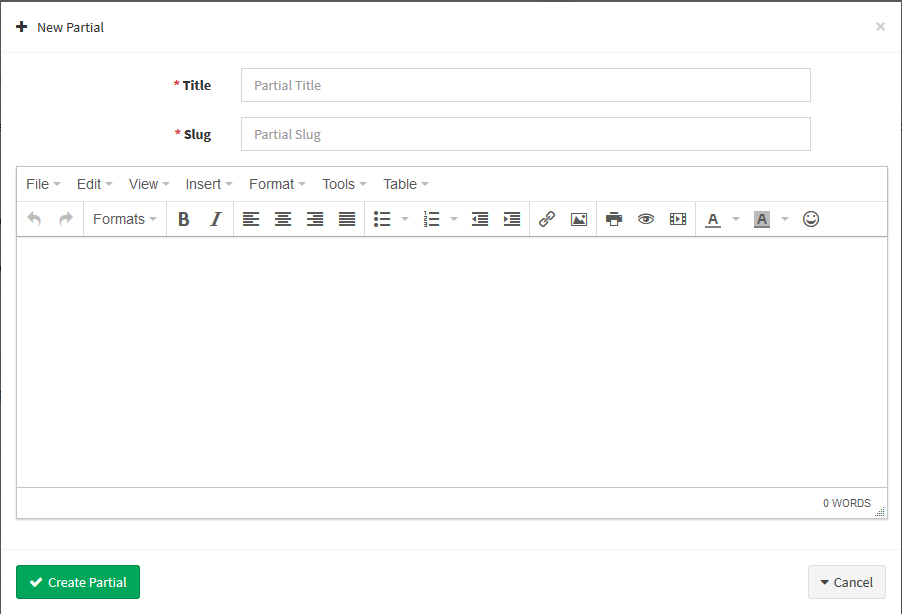The height and width of the screenshot is (614, 902).
Task: Insert an image
Action: (x=579, y=219)
